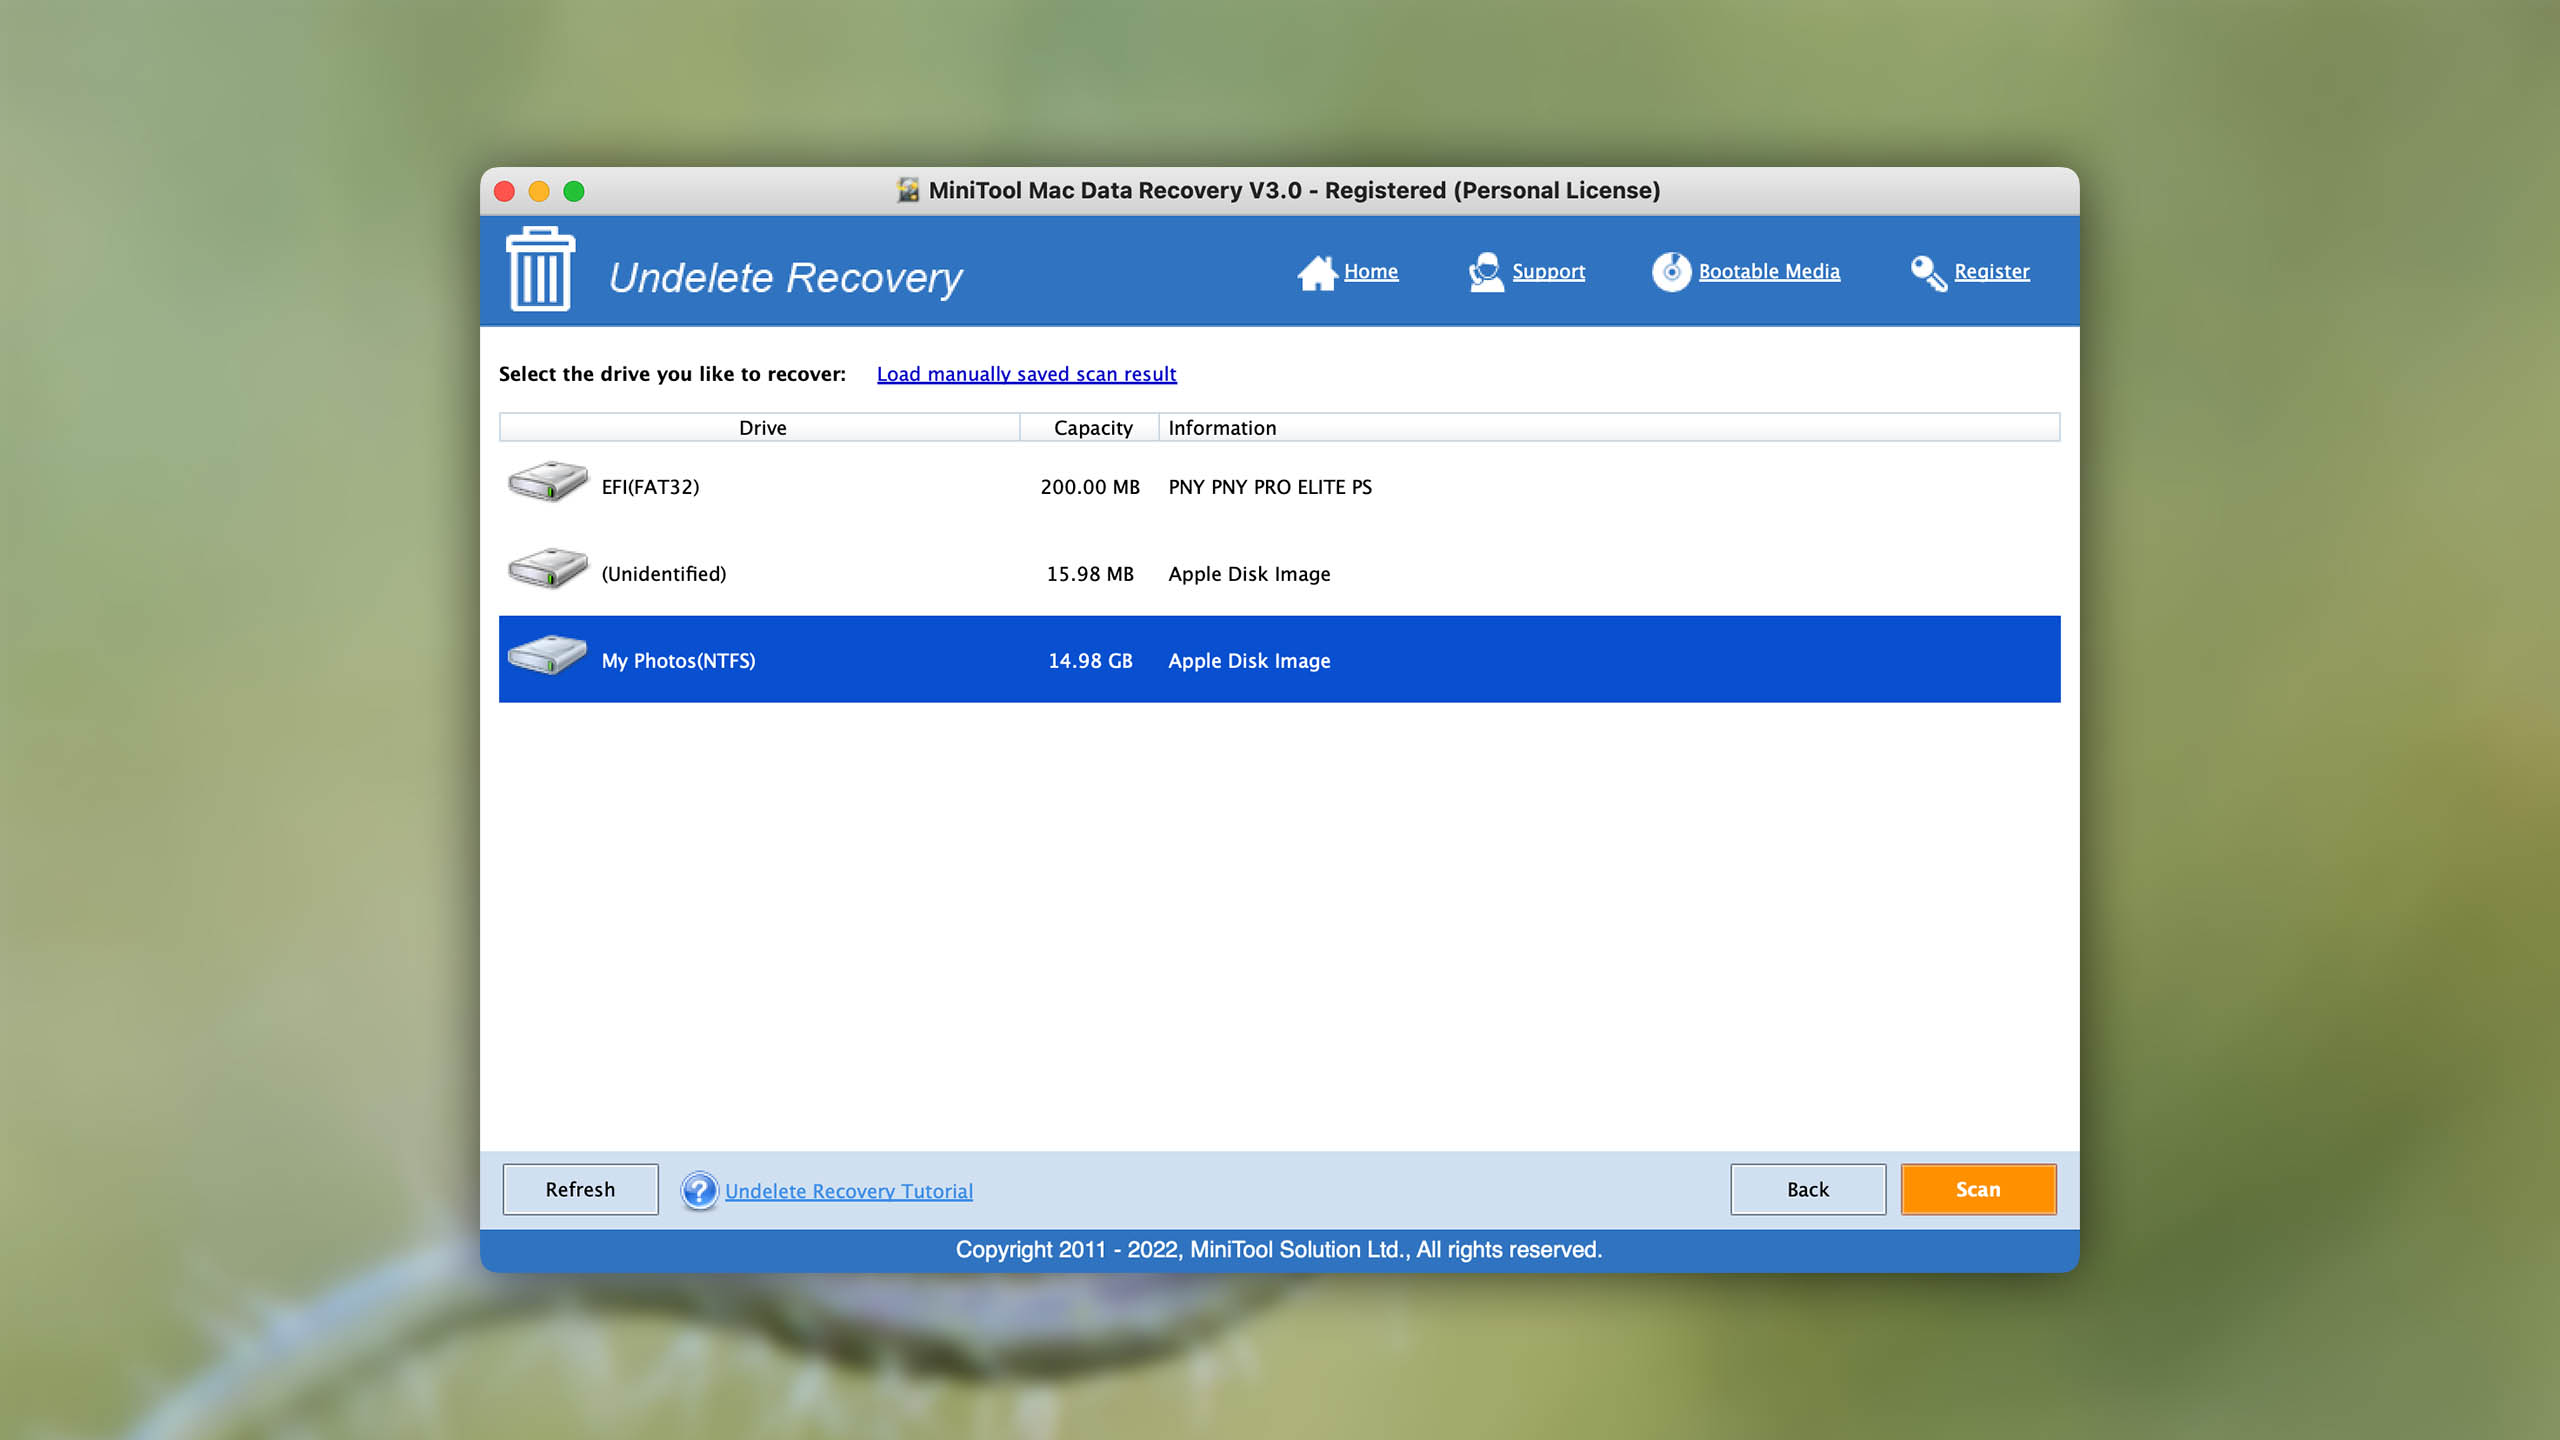2560x1440 pixels.
Task: Click the Undelete Recovery trash can icon
Action: pyautogui.click(x=540, y=269)
